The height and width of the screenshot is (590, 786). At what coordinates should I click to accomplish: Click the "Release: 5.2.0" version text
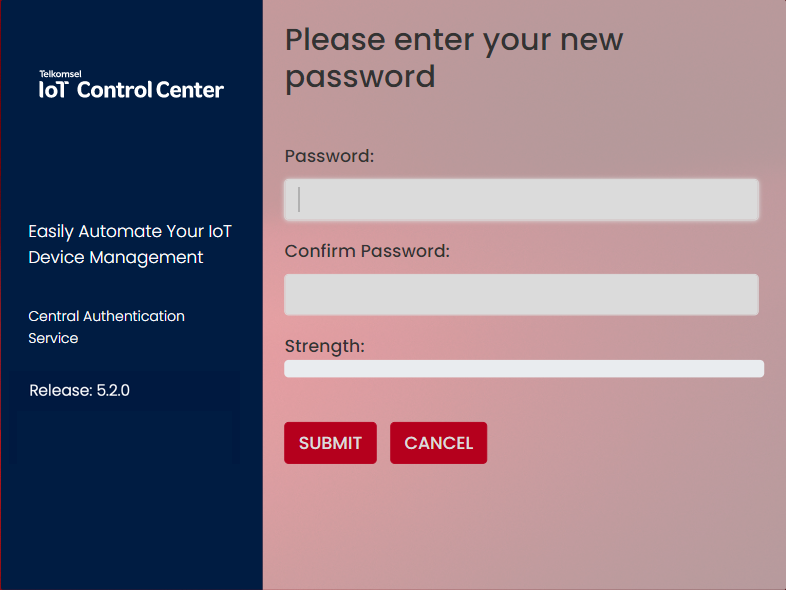click(x=79, y=390)
